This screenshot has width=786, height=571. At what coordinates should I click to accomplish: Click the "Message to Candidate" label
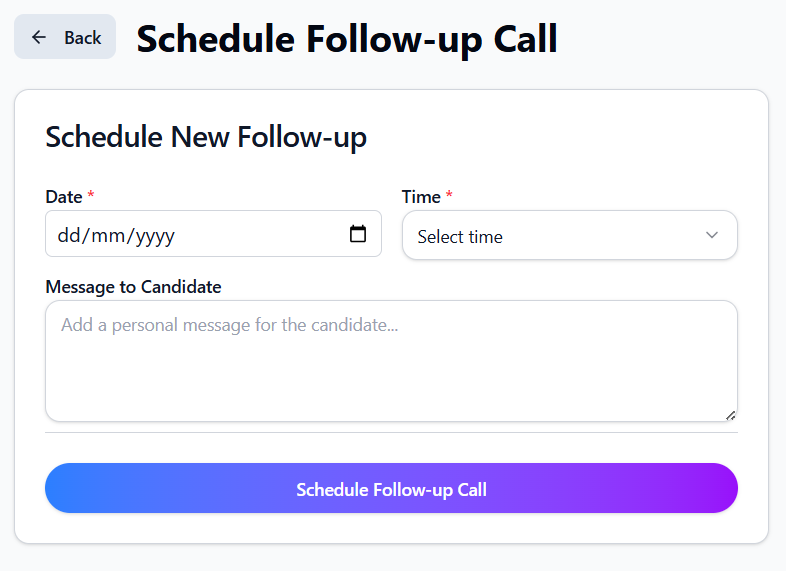tap(133, 287)
